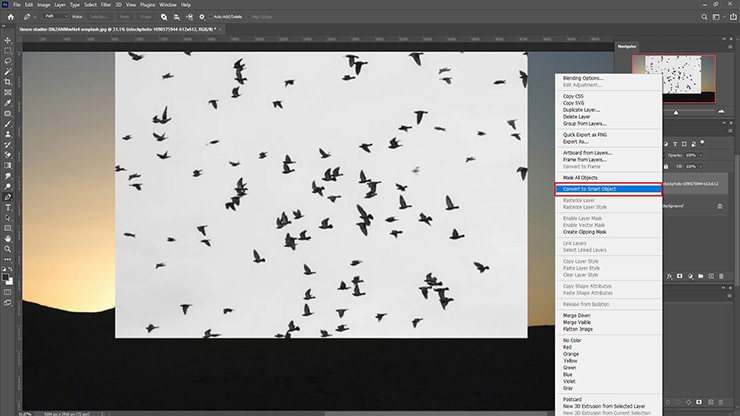Select the Navigator panel tab

click(627, 46)
